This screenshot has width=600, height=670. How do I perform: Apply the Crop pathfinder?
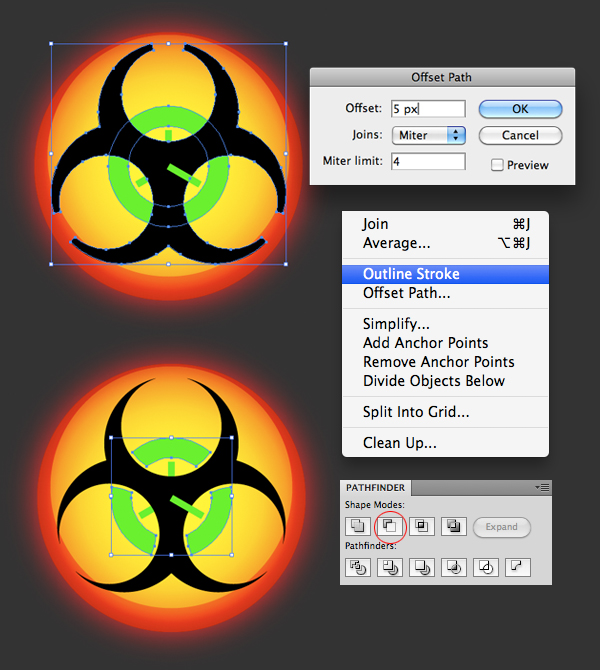click(x=453, y=568)
